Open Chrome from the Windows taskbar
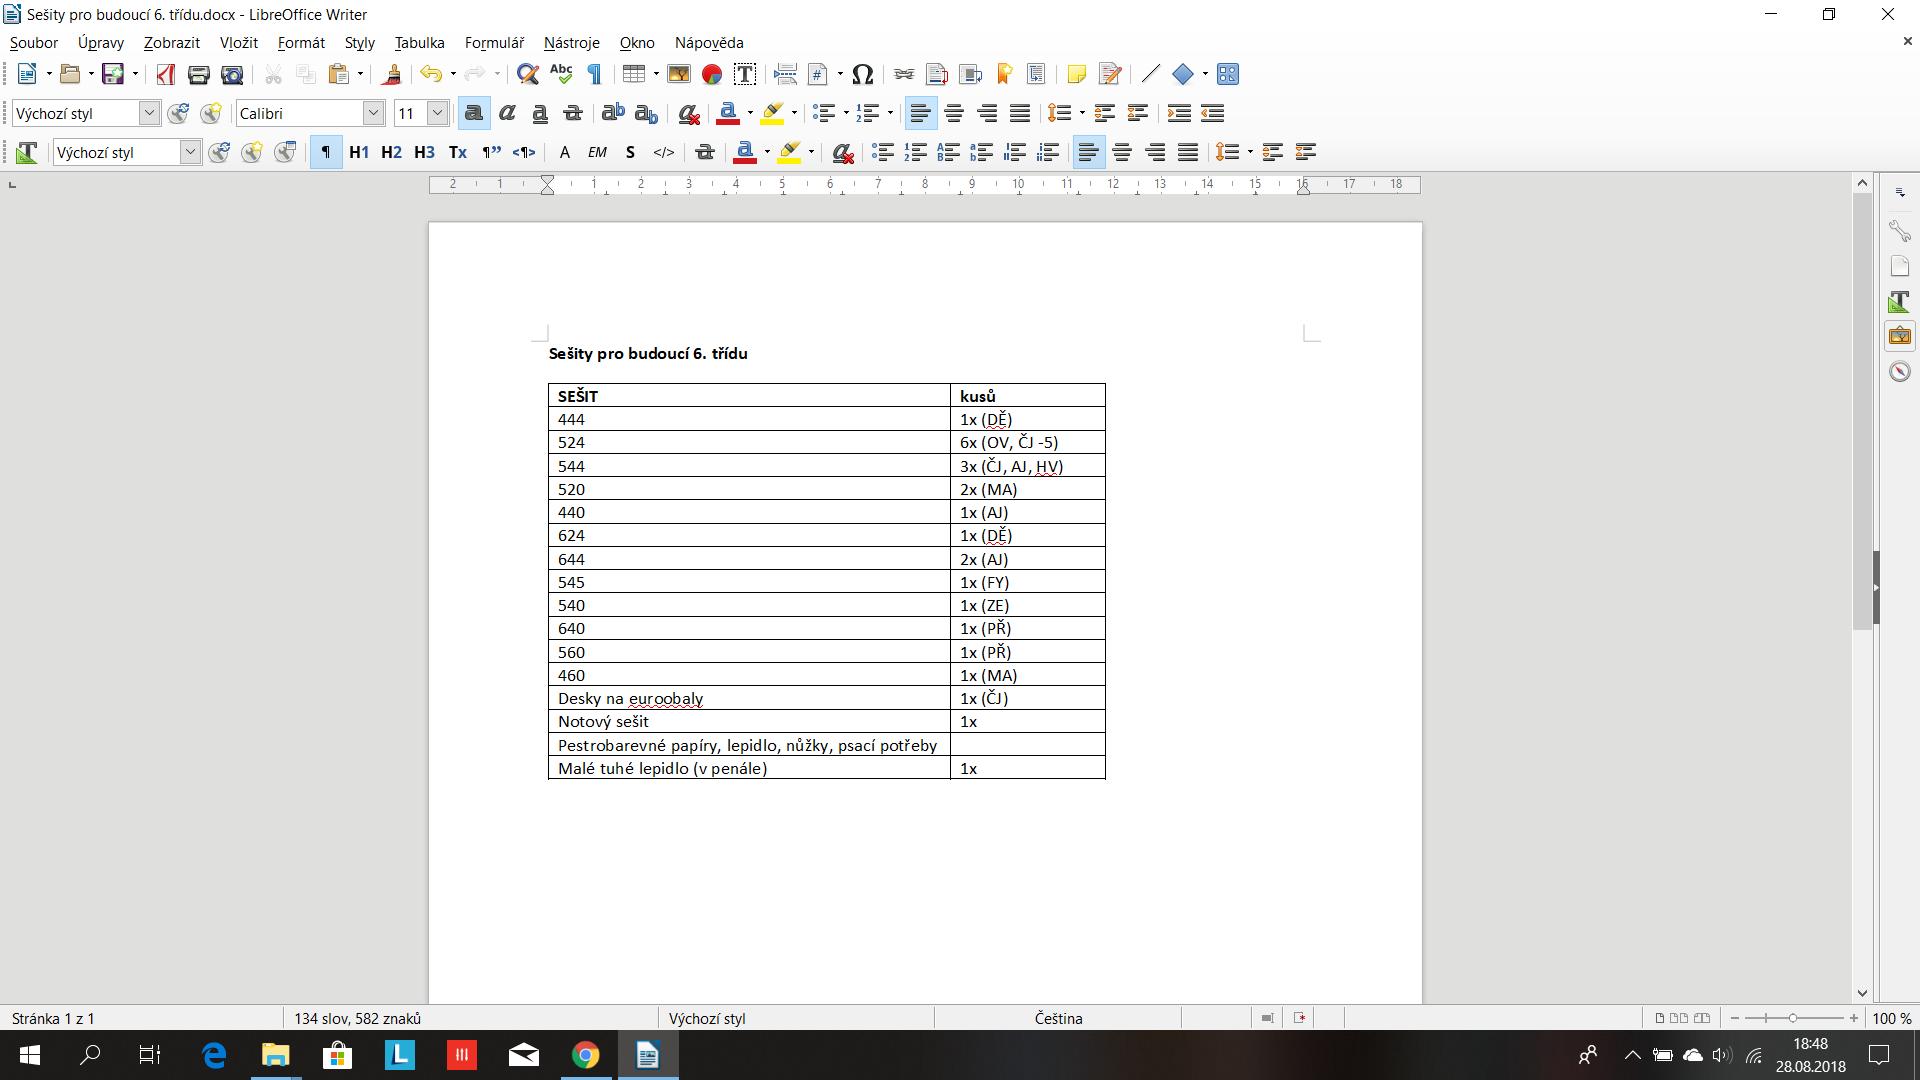Screen dimensions: 1920x1080 tap(586, 1055)
